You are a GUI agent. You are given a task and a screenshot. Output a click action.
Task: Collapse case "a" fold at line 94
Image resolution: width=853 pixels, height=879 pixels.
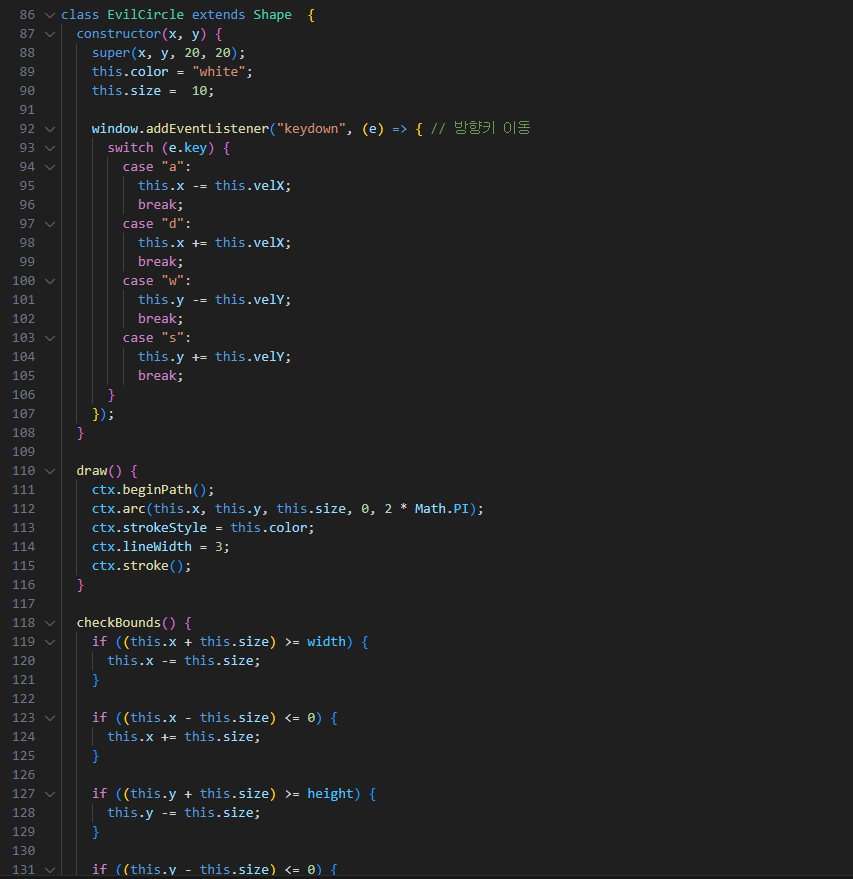click(x=50, y=167)
